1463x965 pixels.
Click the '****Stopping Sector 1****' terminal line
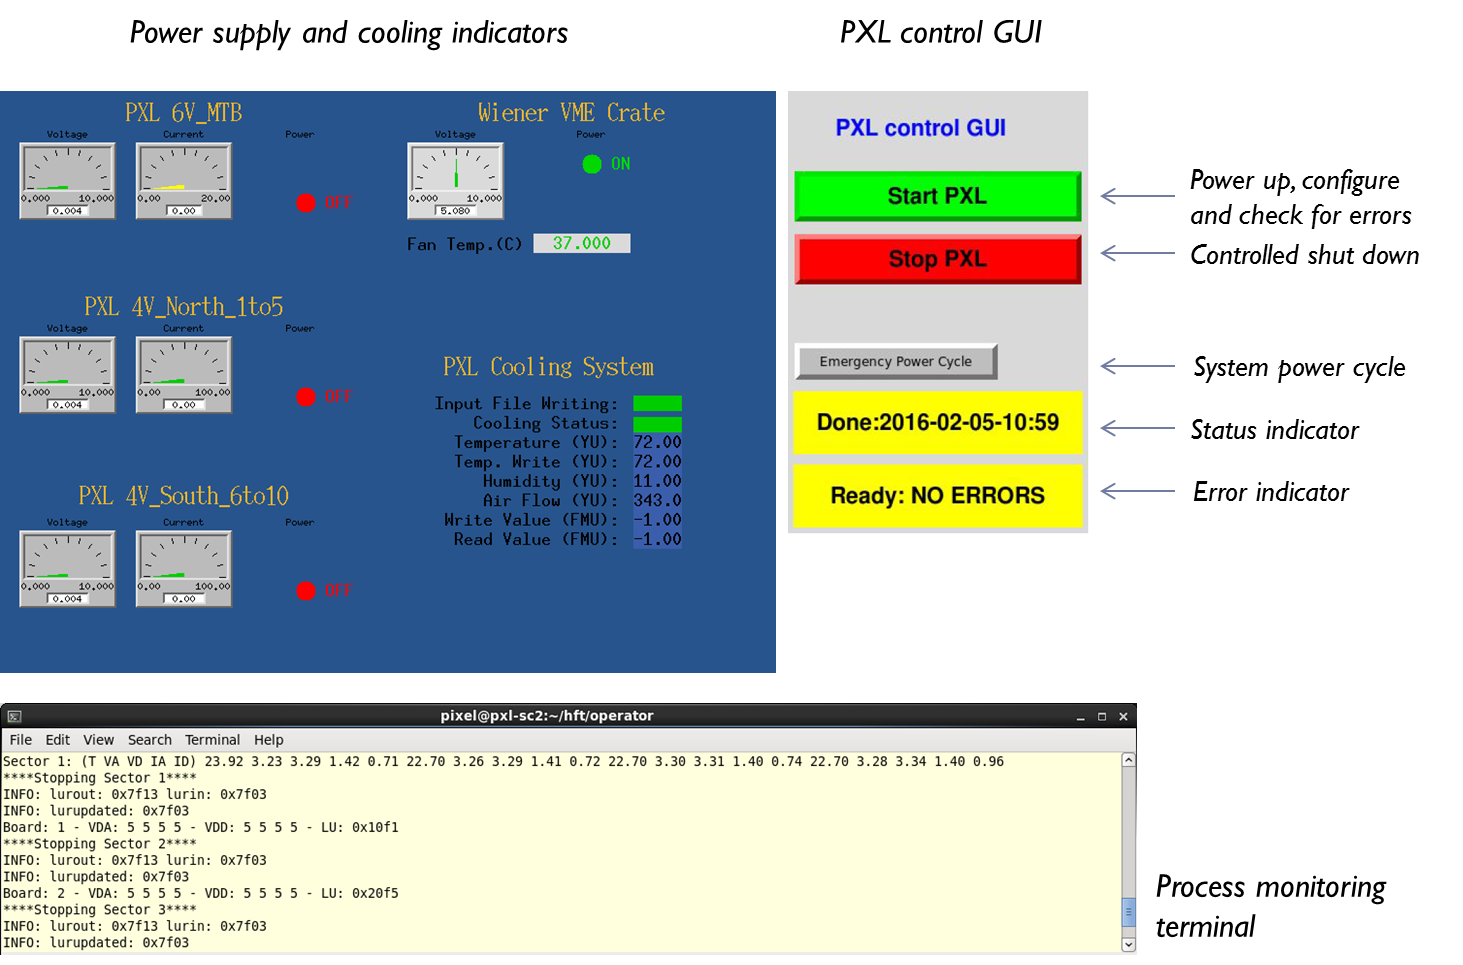pos(100,778)
